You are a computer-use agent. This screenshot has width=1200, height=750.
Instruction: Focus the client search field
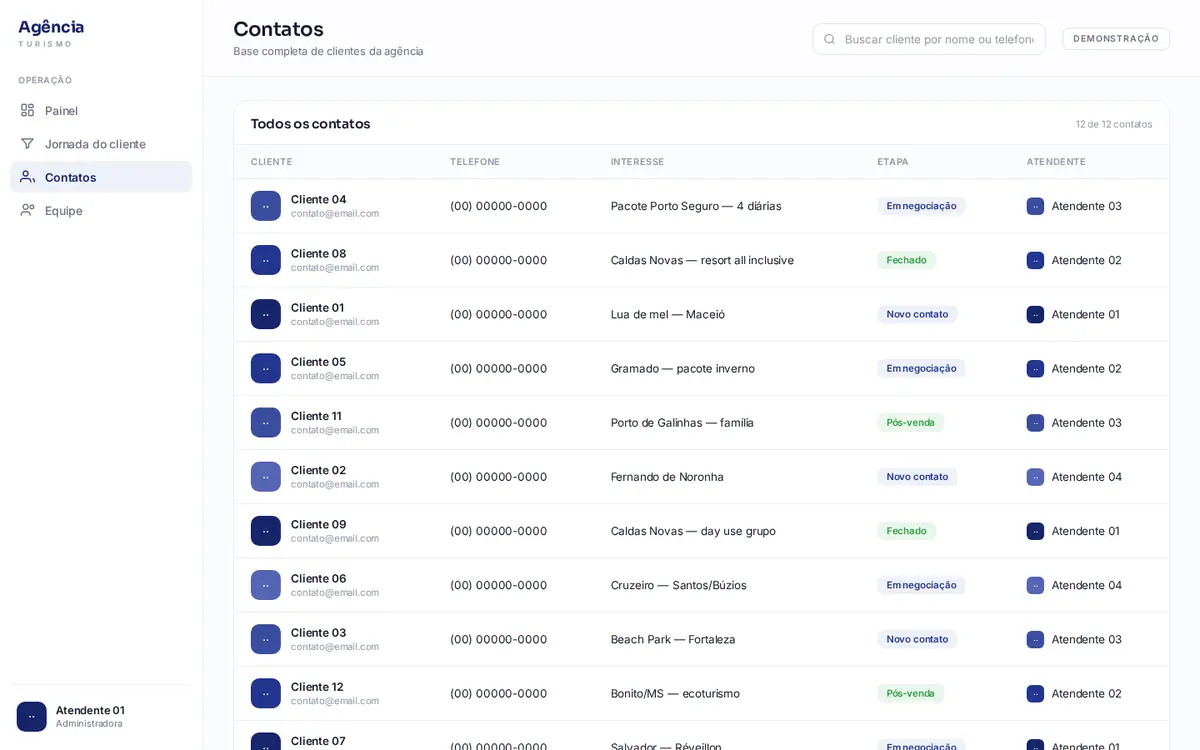929,39
